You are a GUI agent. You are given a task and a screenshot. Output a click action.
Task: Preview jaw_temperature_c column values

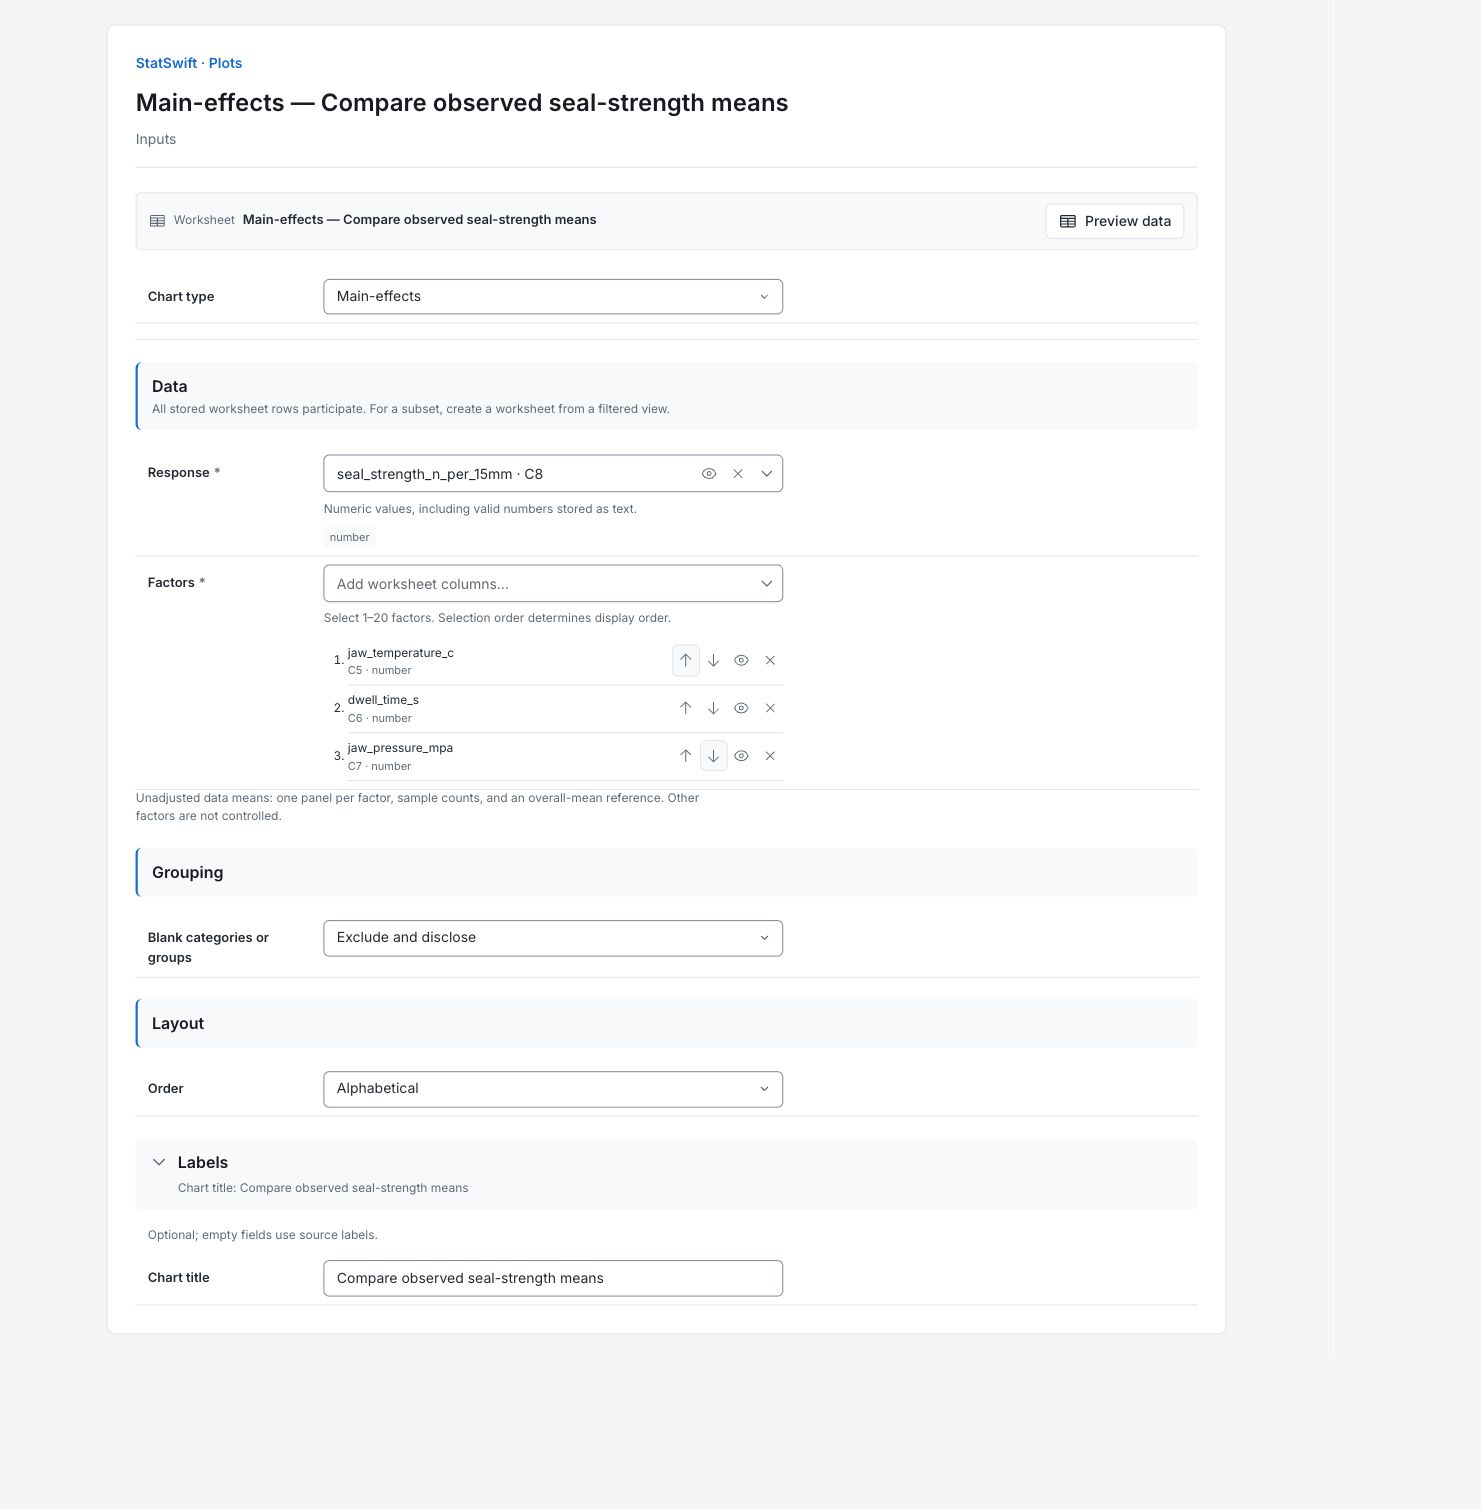[741, 660]
